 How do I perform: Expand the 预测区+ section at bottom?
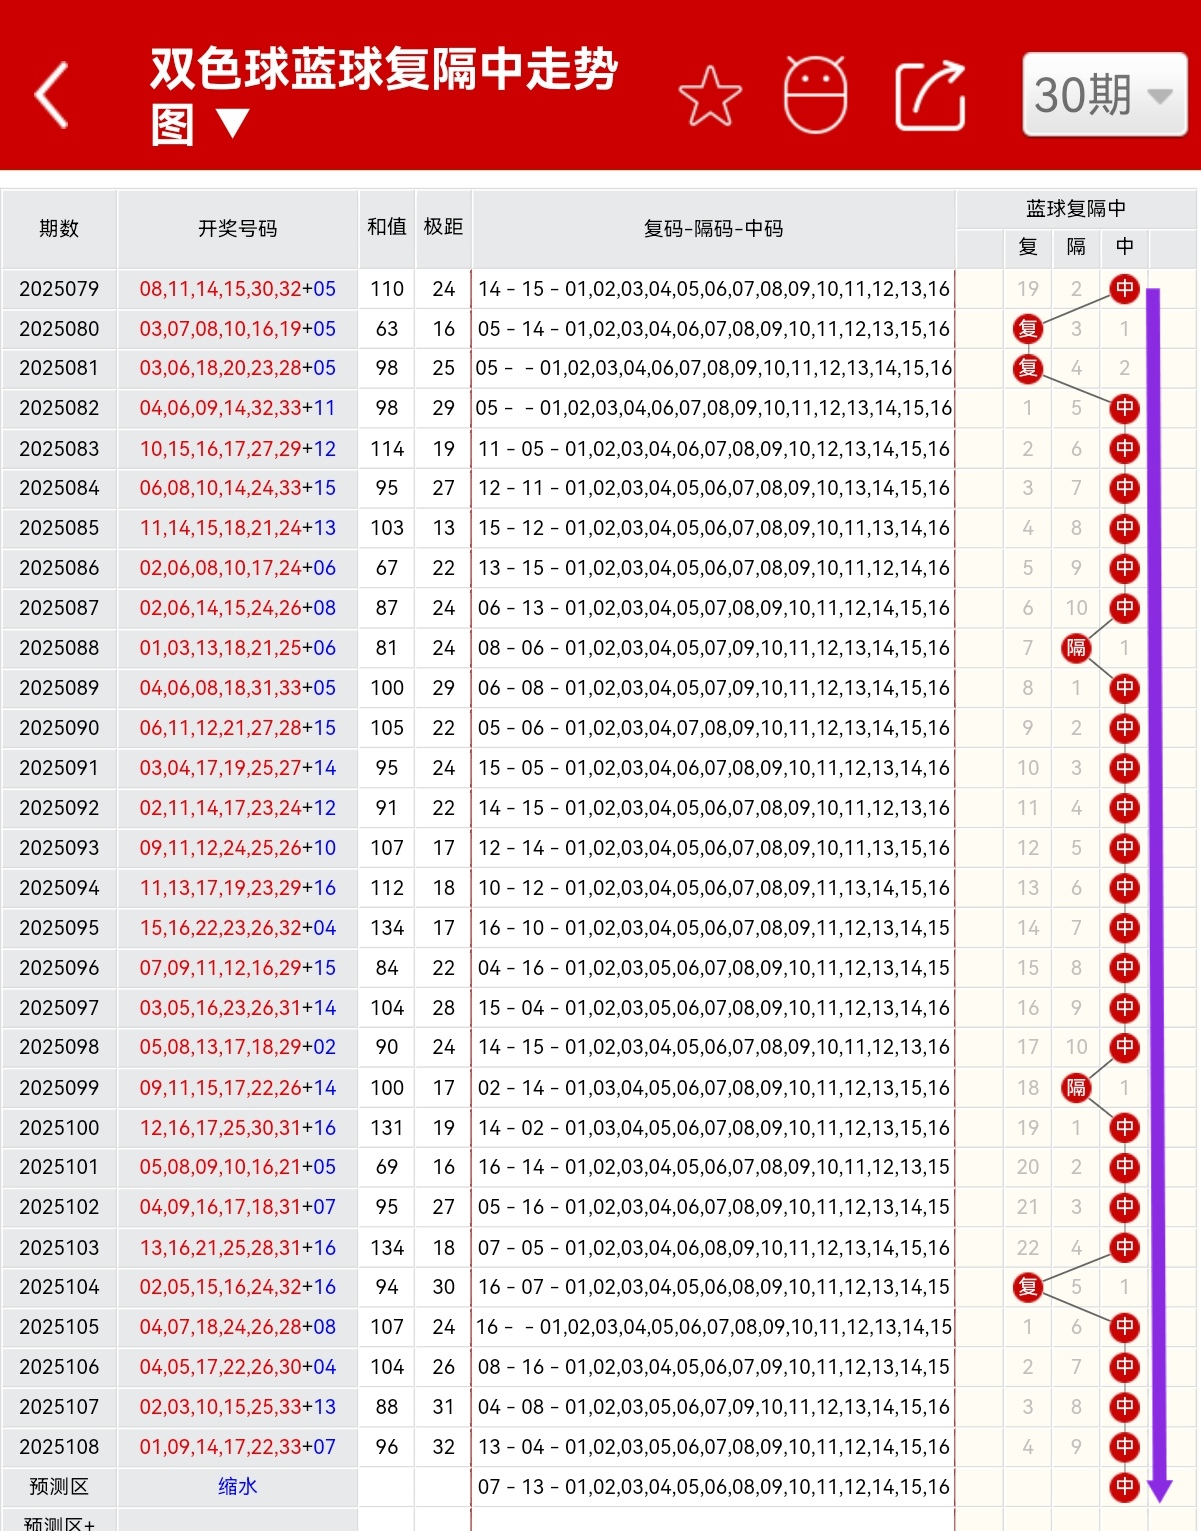tap(59, 1524)
